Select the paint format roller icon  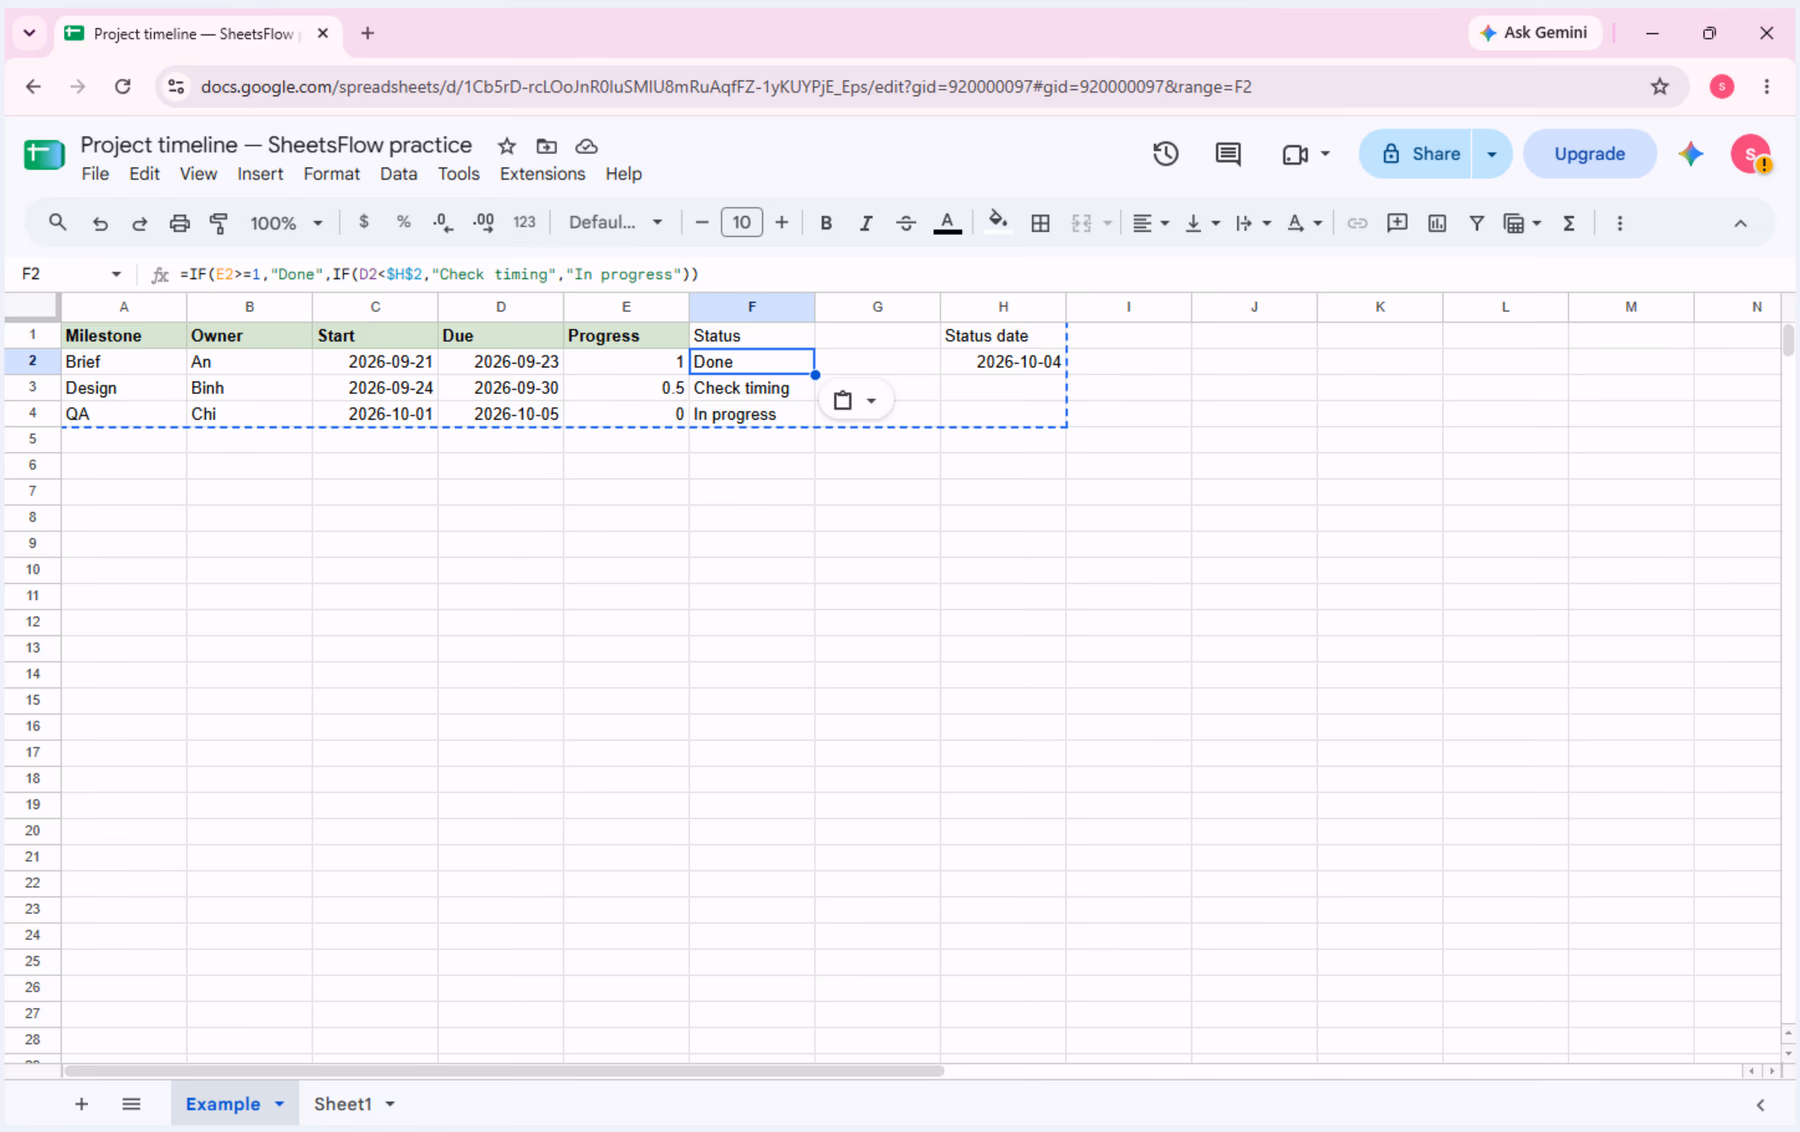[219, 223]
